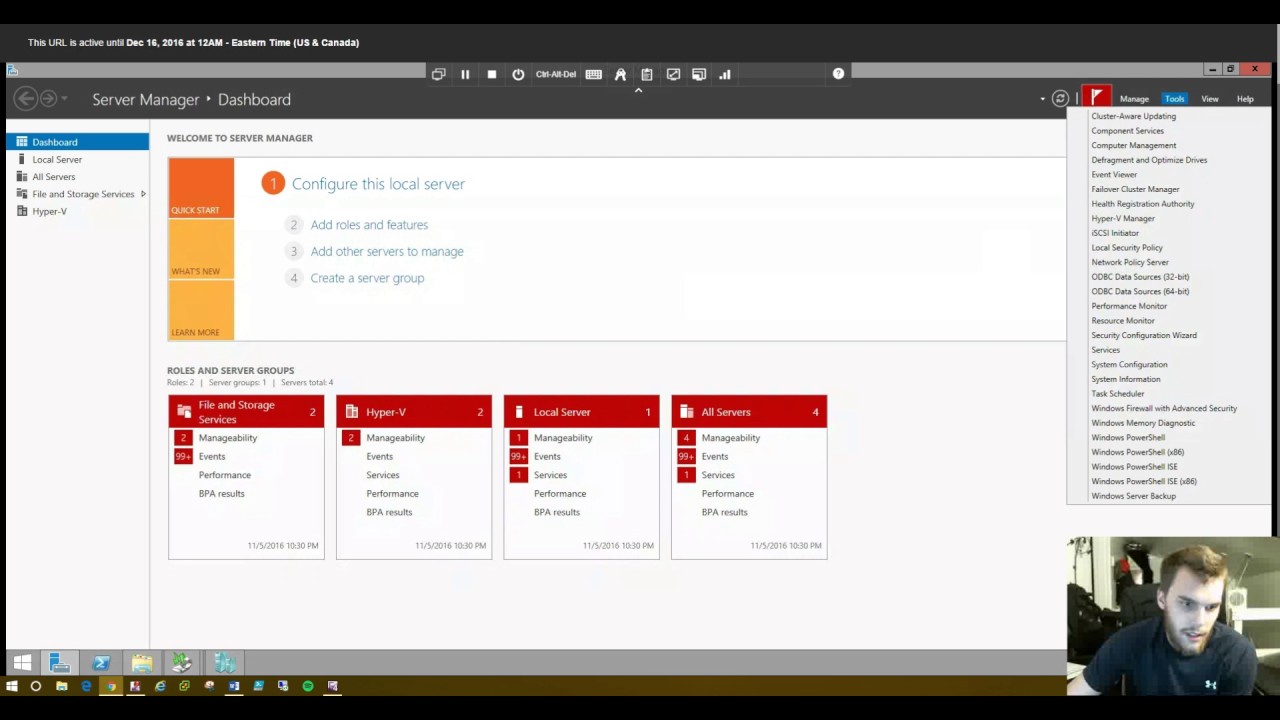Click the overlapping windows icon in console toolbar

(438, 74)
